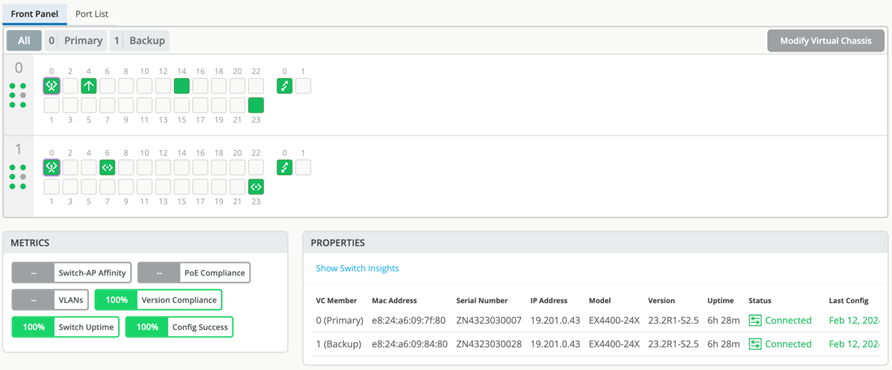Select green port 23 on member 0
Screen dimensions: 892x370
[x=256, y=105]
